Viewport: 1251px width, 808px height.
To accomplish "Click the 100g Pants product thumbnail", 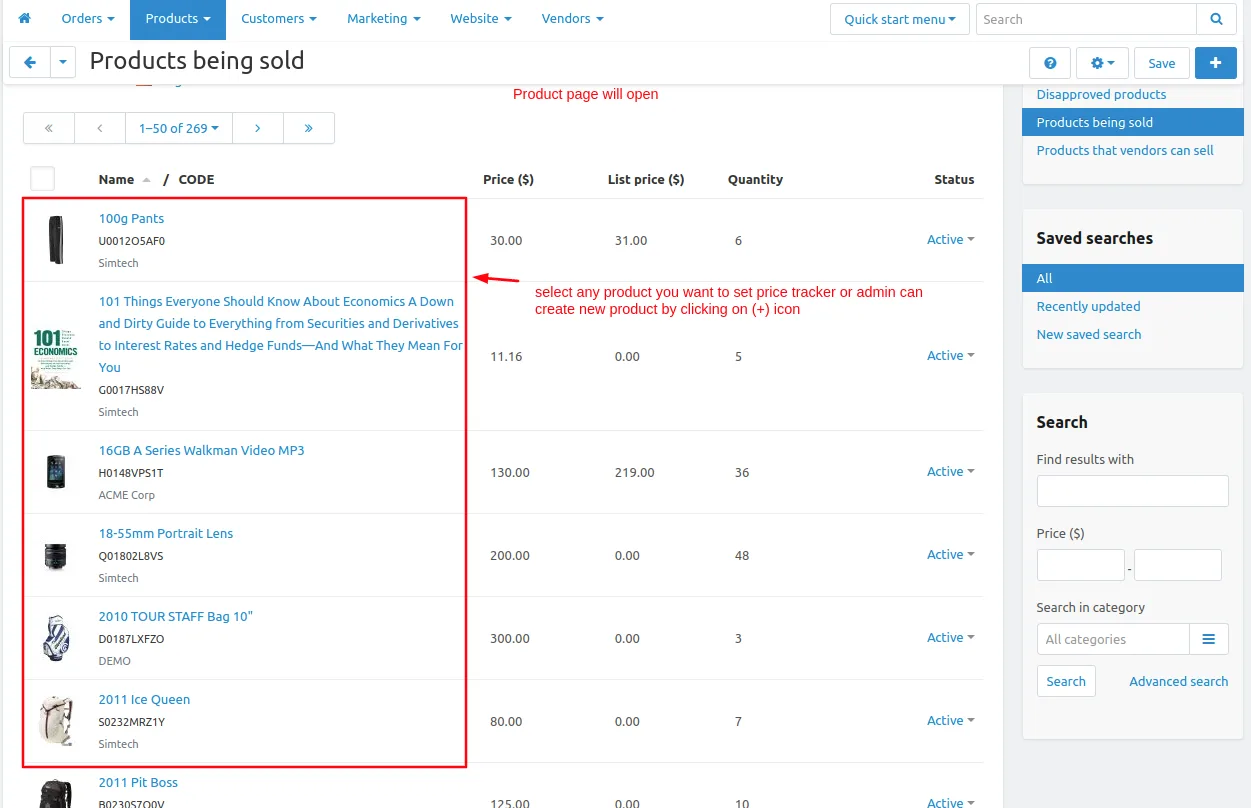I will (56, 240).
